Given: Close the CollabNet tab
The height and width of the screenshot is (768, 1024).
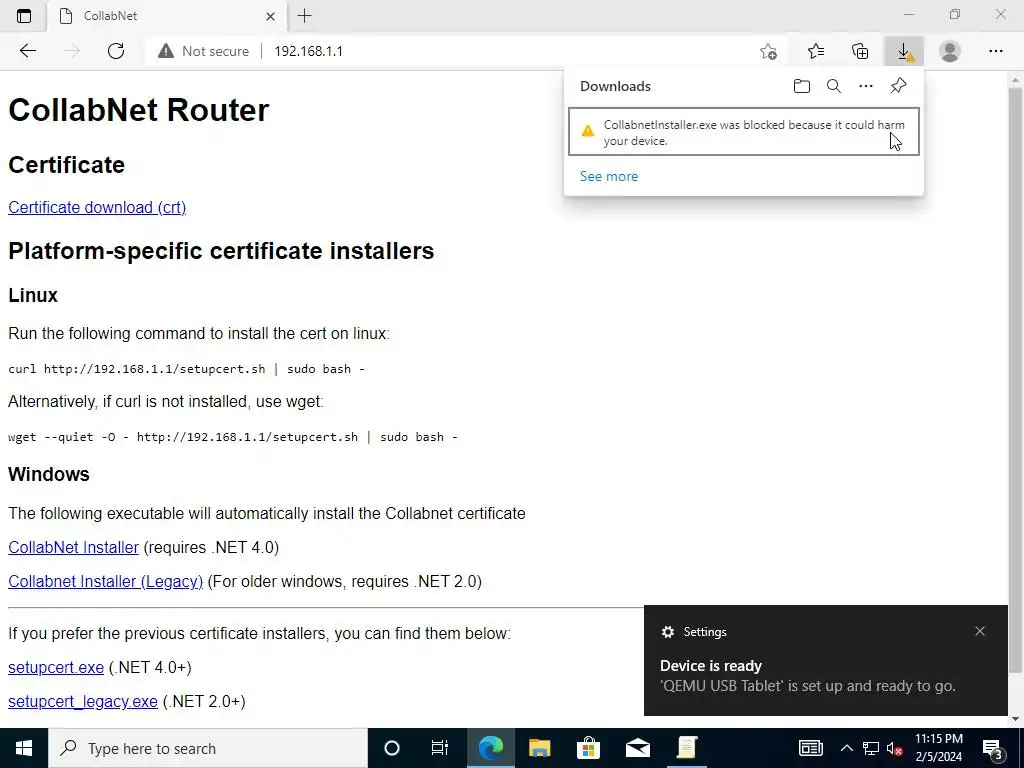Looking at the screenshot, I should [x=270, y=16].
